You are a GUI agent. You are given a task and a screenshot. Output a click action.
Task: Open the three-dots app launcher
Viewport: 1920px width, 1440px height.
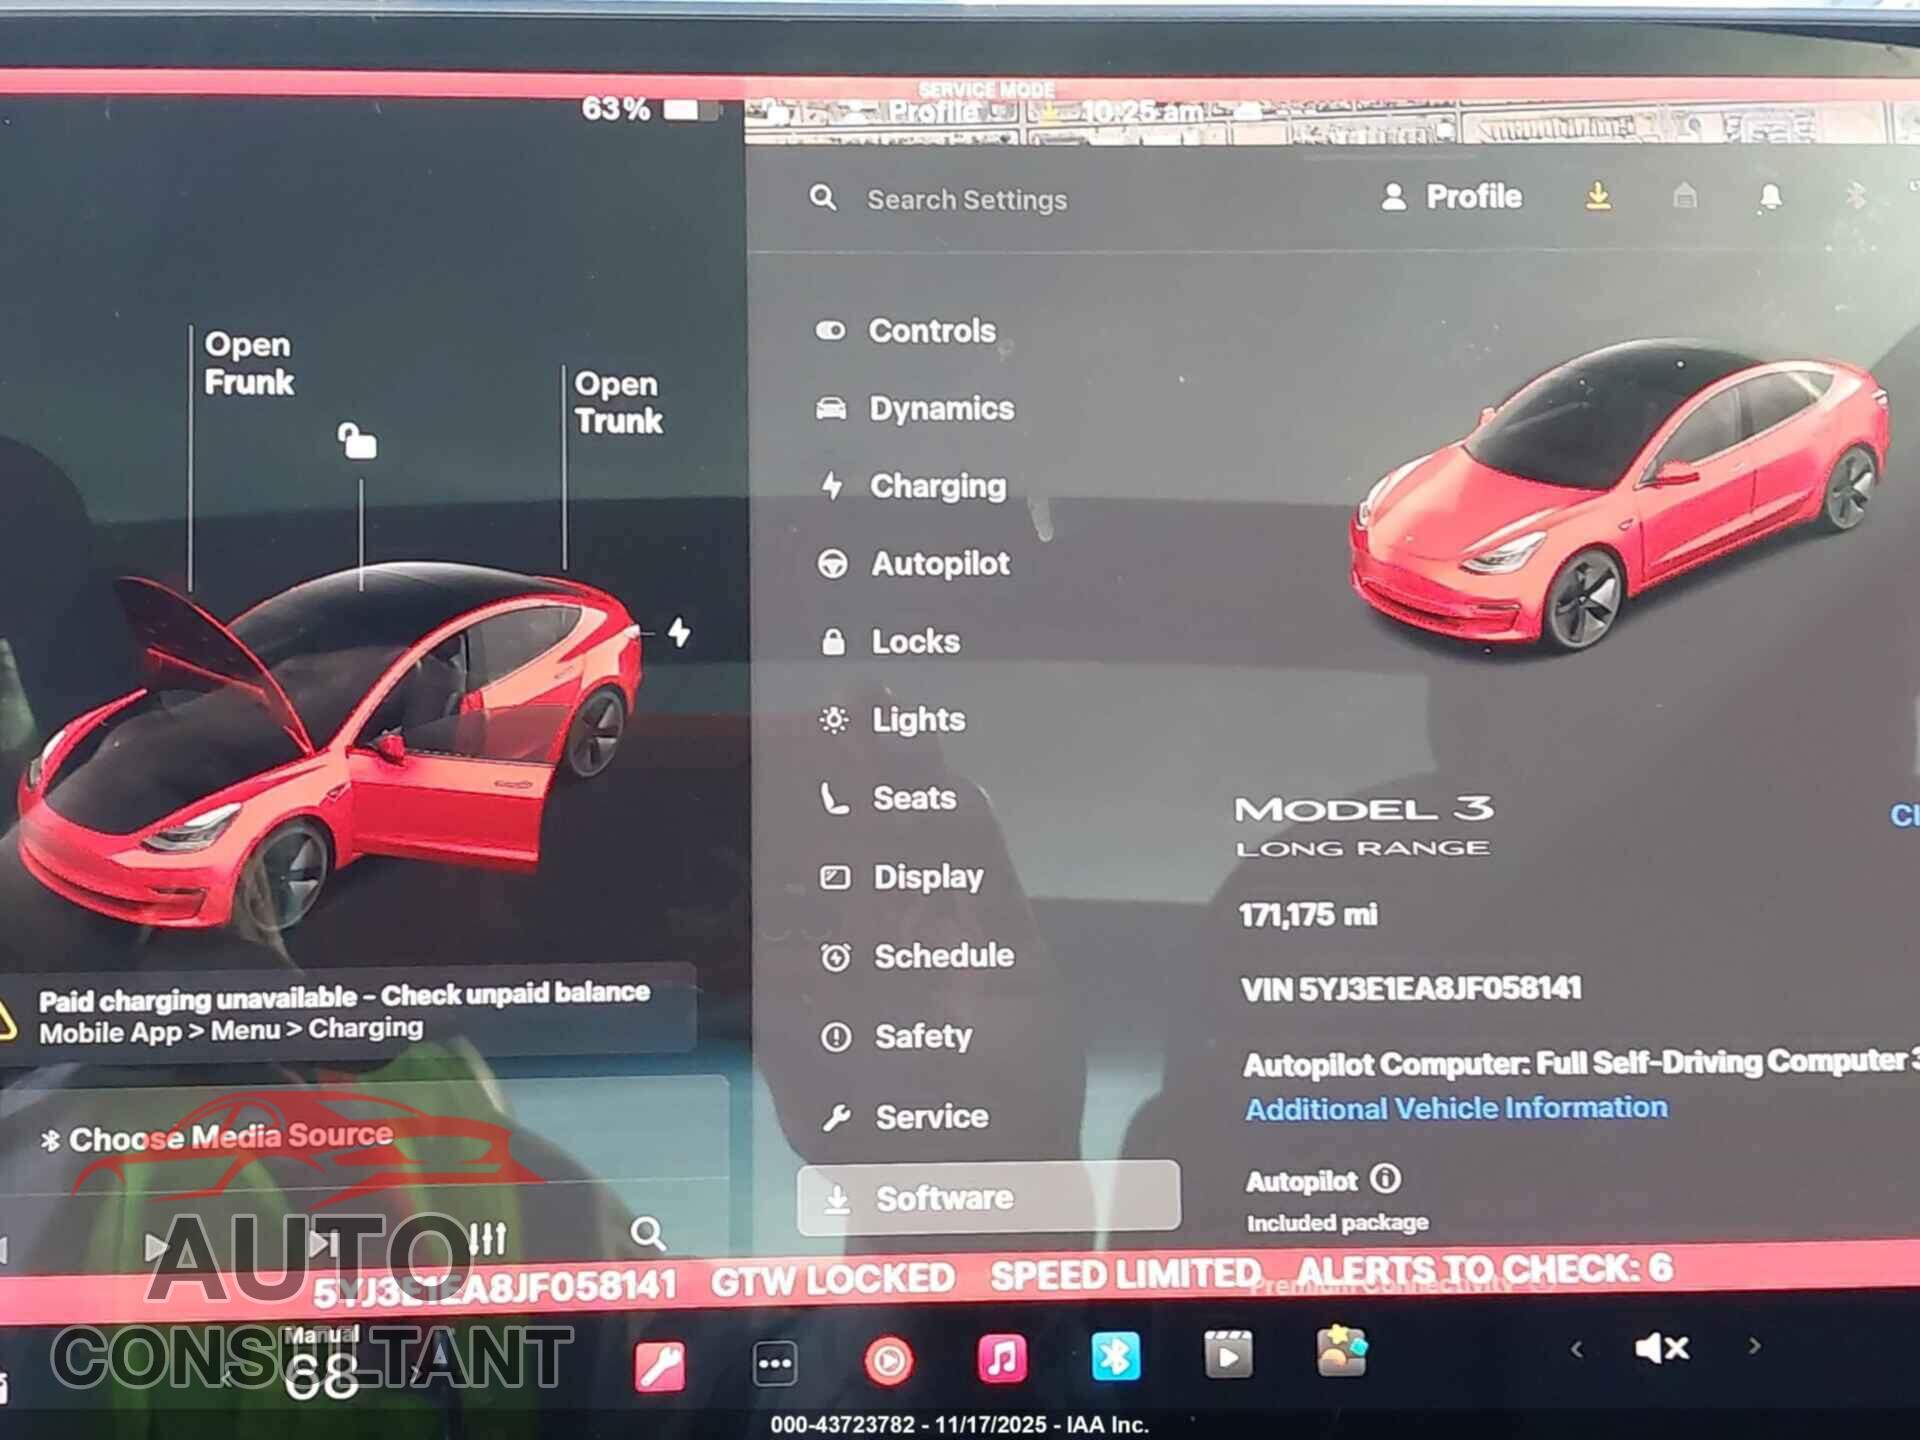click(x=775, y=1363)
